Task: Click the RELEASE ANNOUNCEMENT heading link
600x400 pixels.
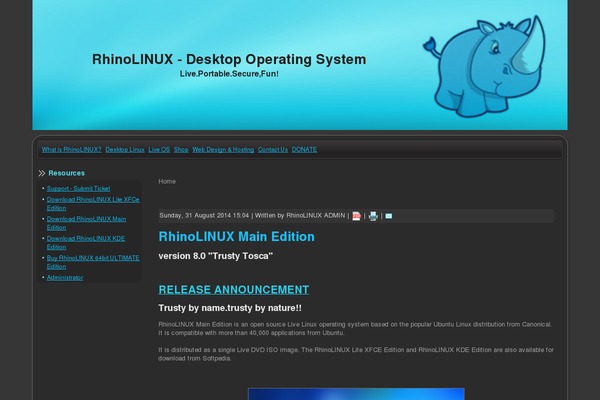Action: pyautogui.click(x=234, y=290)
